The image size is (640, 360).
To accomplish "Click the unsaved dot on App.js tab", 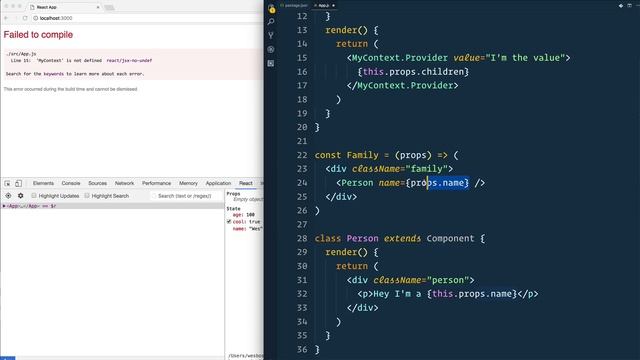I will 333,6.
